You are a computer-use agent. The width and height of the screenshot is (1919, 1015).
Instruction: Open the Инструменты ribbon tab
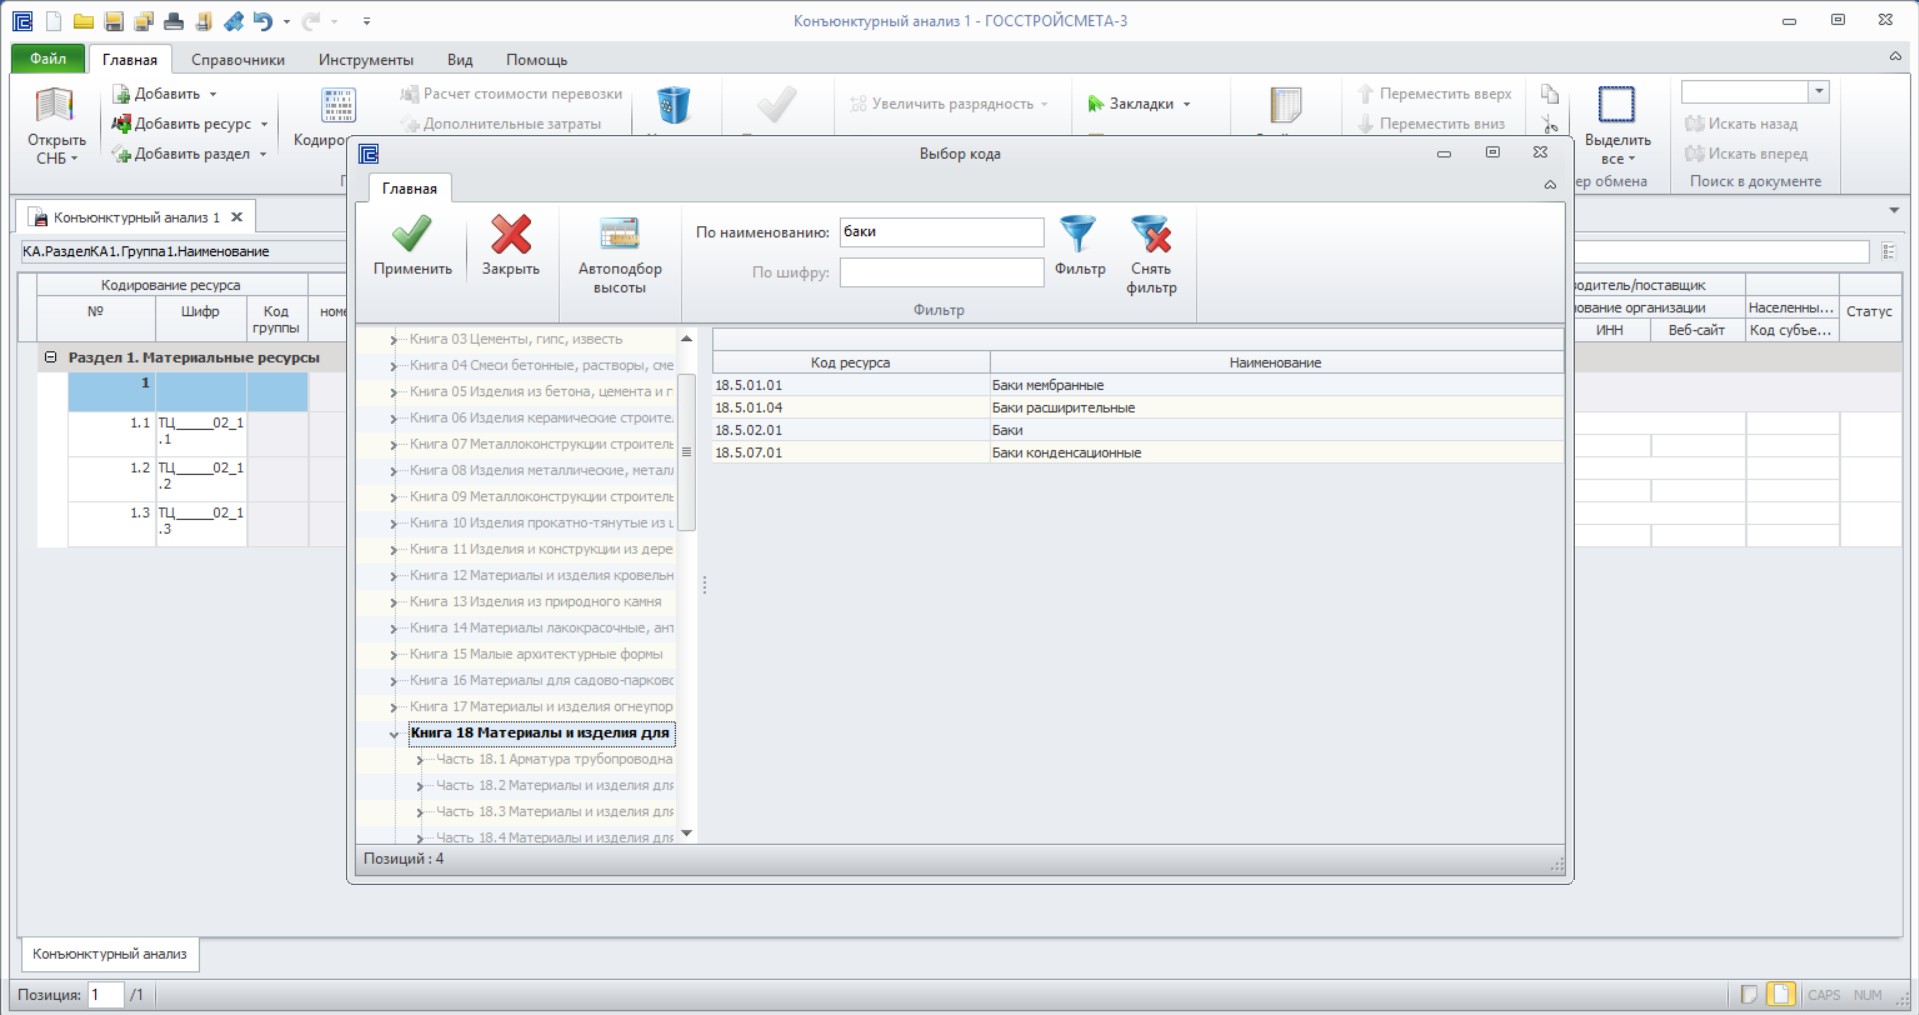tap(366, 59)
